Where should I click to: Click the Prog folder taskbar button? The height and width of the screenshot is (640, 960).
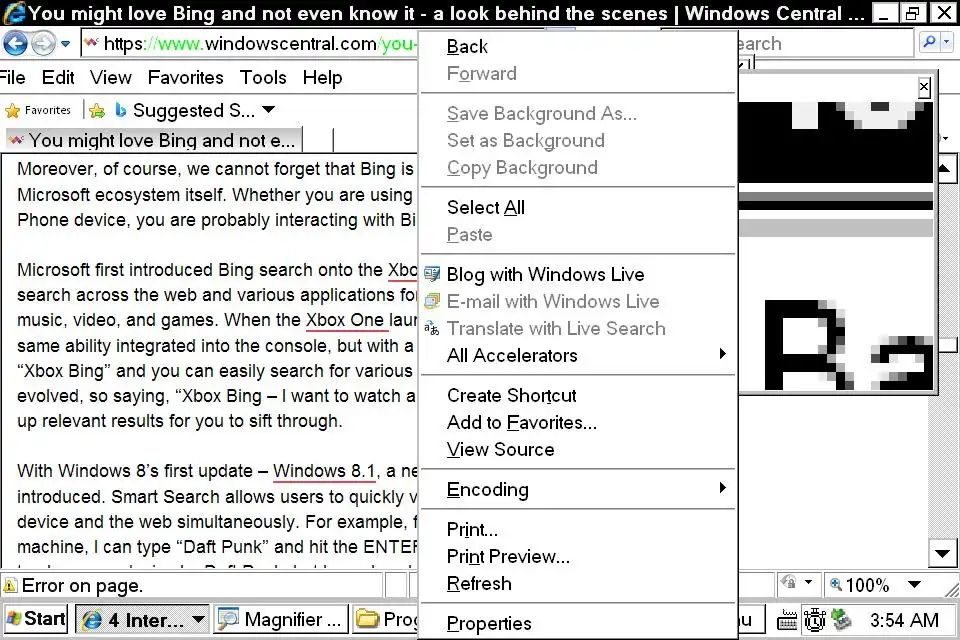(x=386, y=620)
